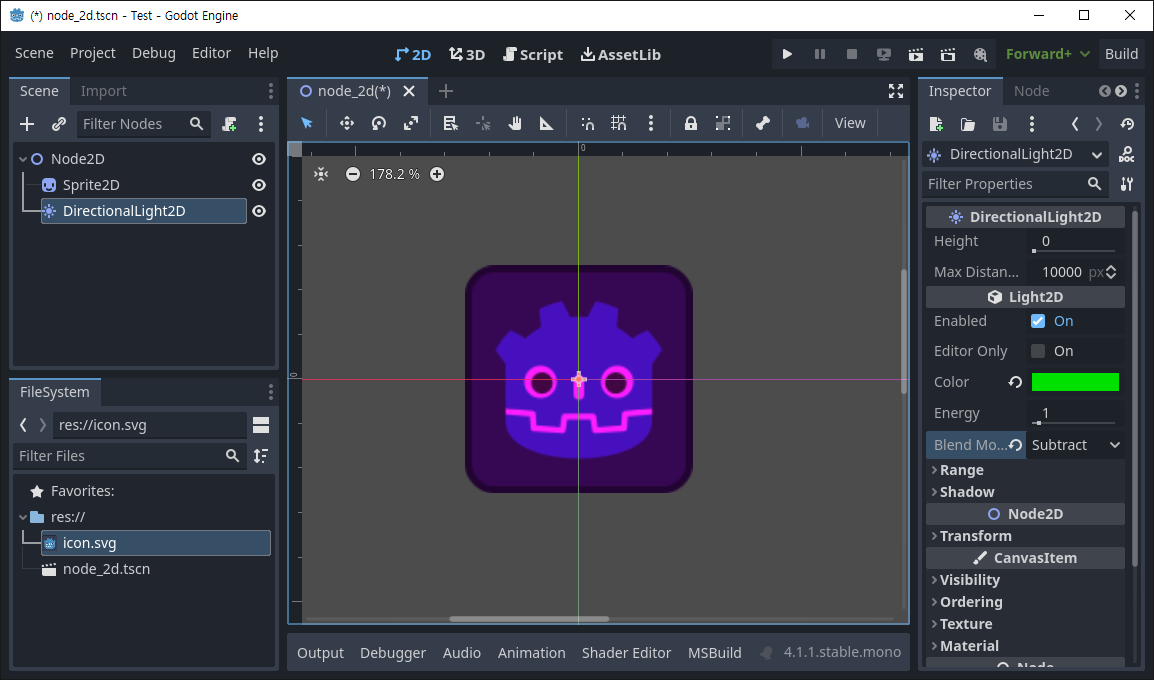Viewport: 1154px width, 680px height.
Task: Open the View menu in viewport toolbar
Action: point(849,123)
